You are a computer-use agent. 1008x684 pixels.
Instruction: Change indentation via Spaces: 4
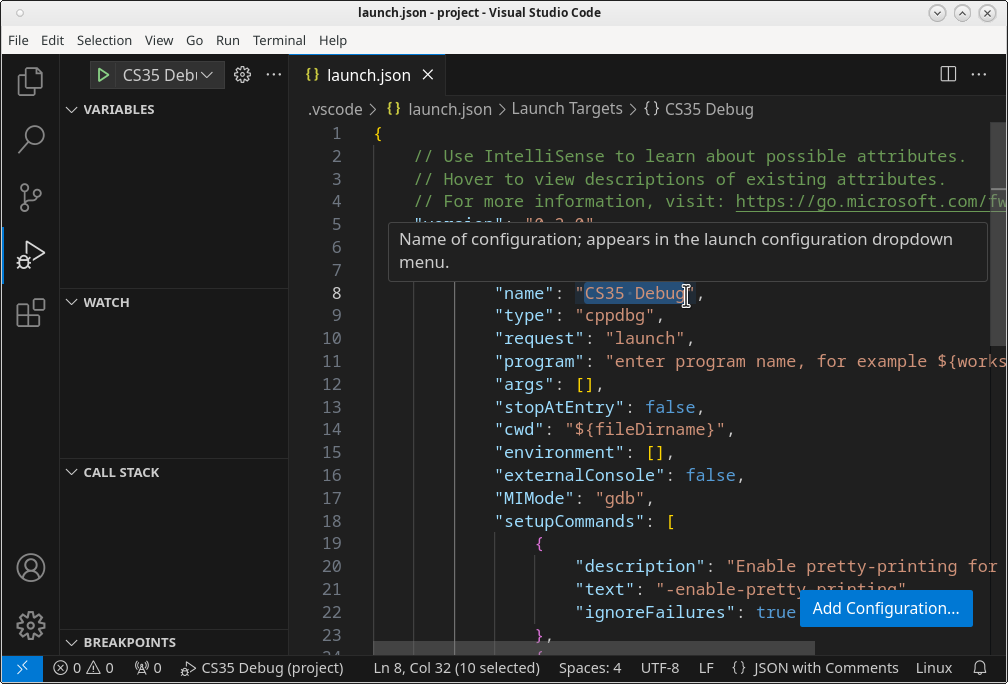click(x=590, y=668)
